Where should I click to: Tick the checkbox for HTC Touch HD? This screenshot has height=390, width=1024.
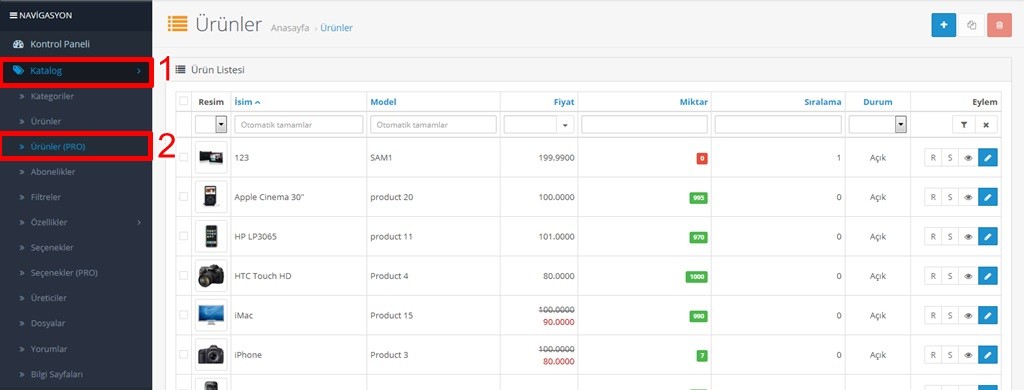184,275
